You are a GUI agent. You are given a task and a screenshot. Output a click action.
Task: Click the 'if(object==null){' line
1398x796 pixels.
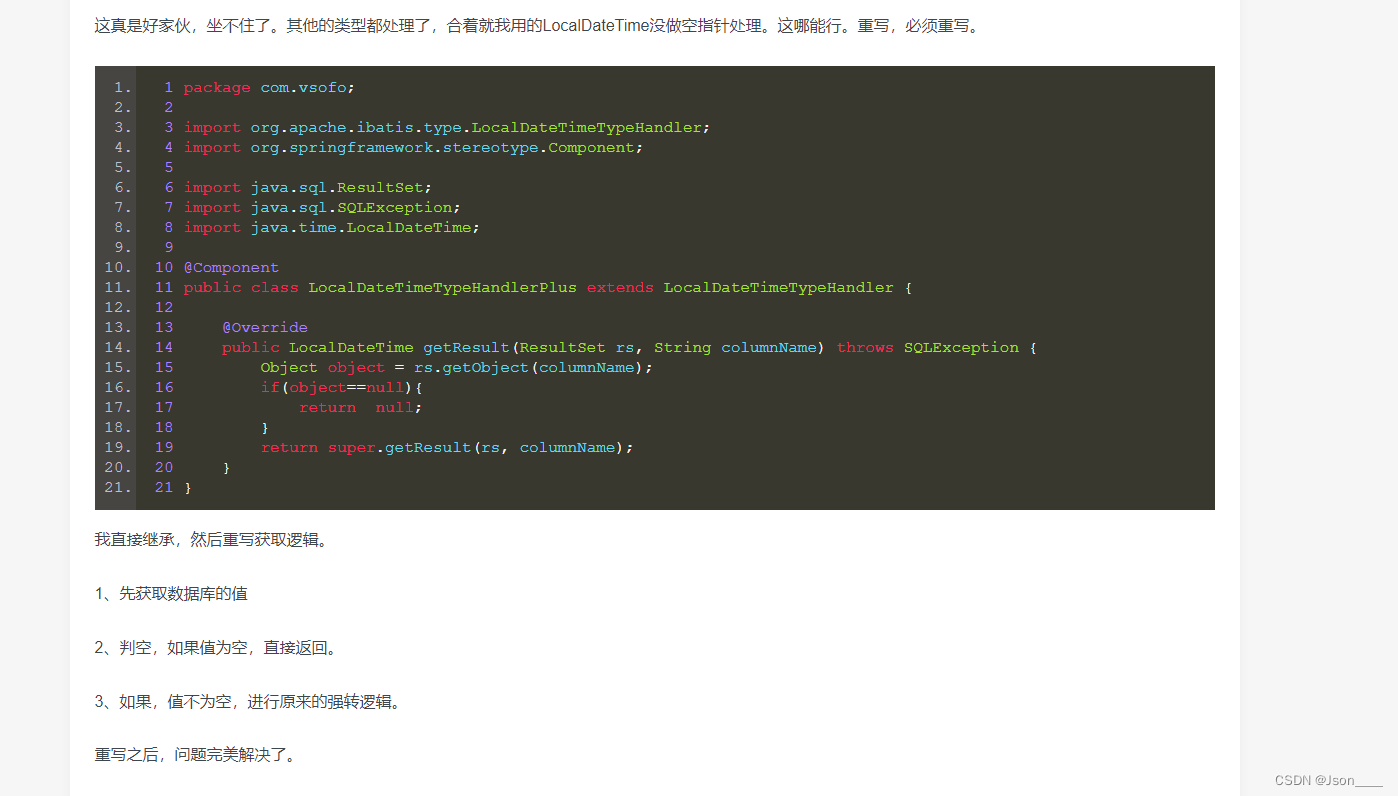(342, 388)
